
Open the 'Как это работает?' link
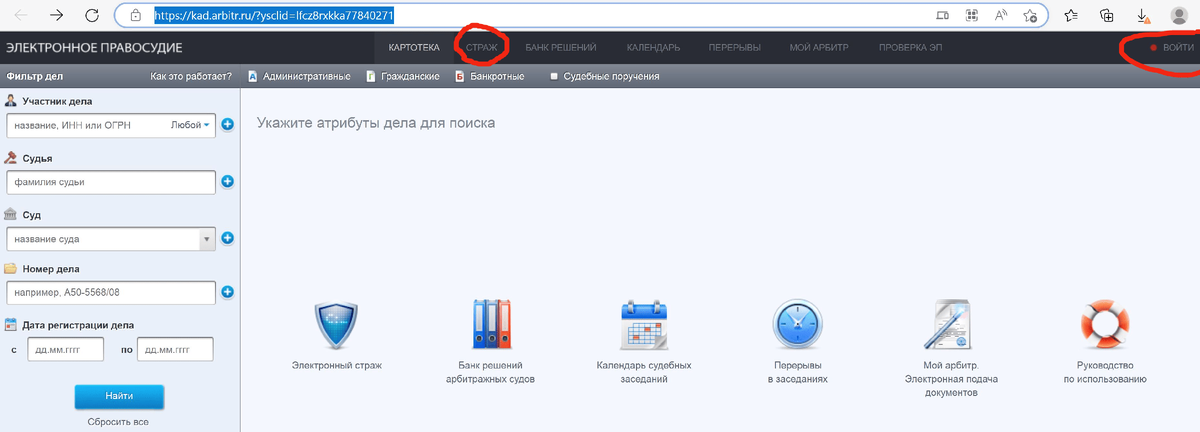[191, 76]
